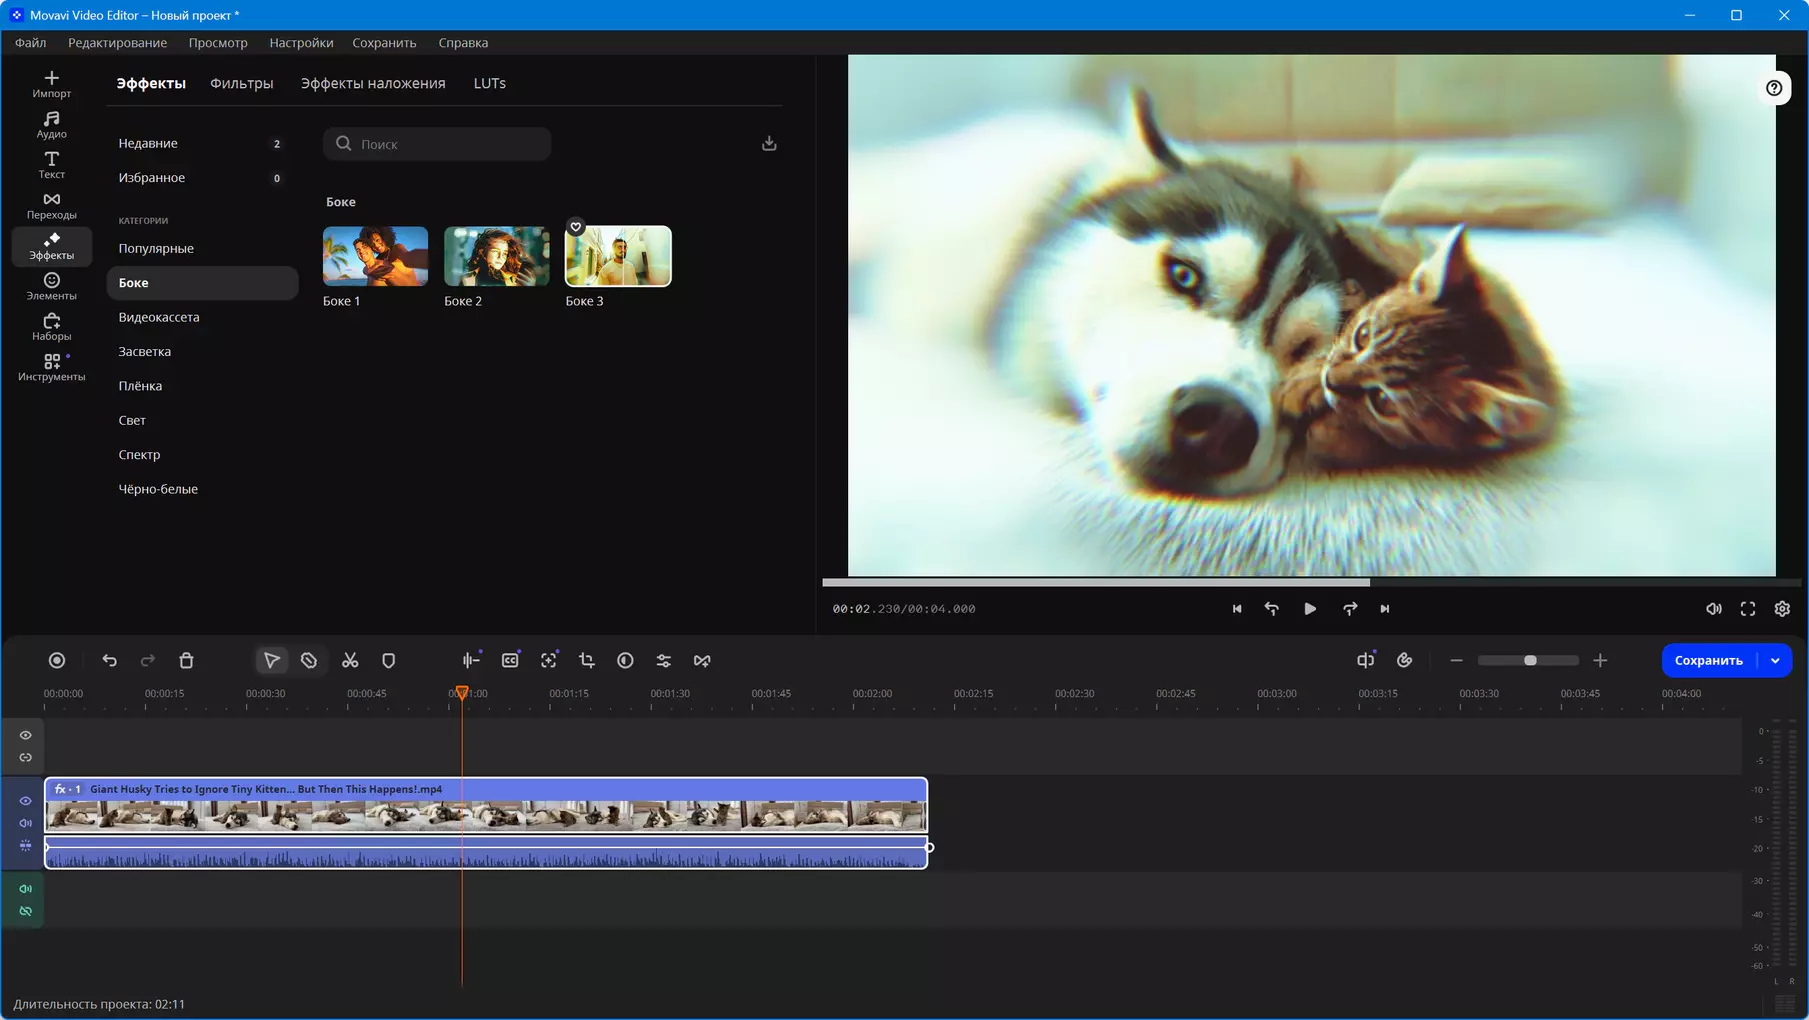Add Боке 3 effect to favorites
This screenshot has height=1020, width=1809.
[x=576, y=227]
